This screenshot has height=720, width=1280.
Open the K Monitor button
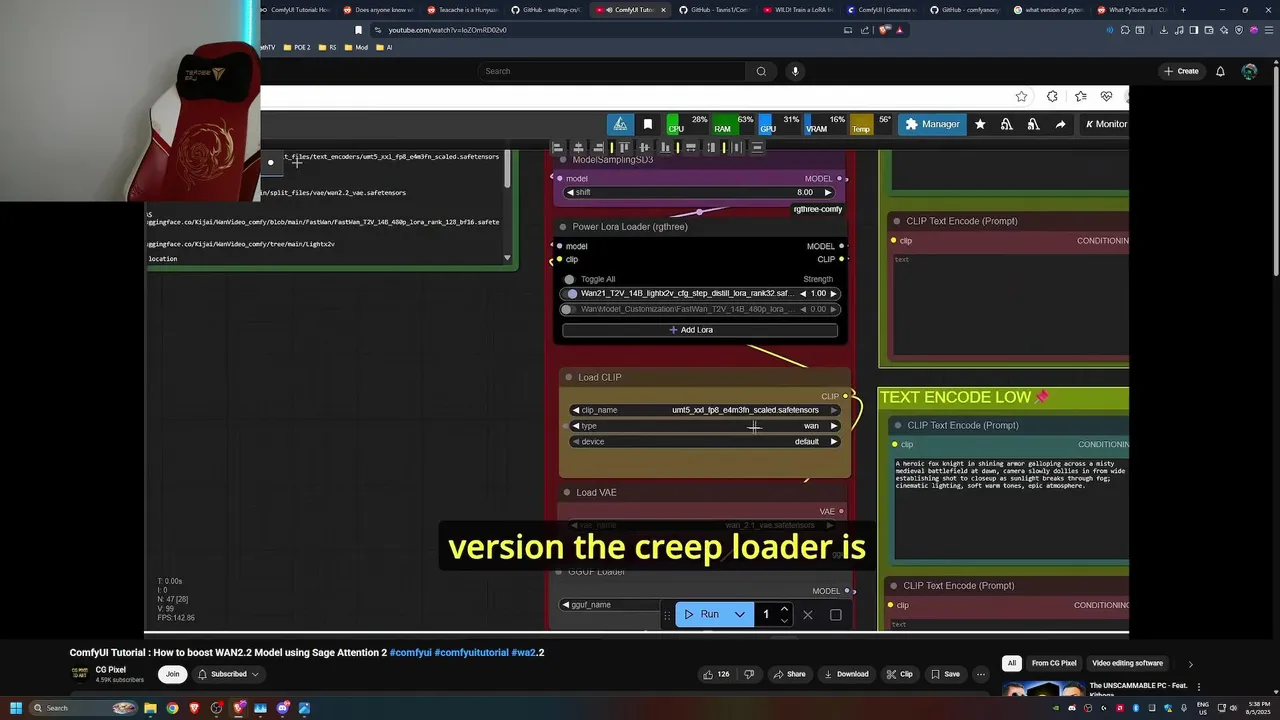pyautogui.click(x=1105, y=124)
